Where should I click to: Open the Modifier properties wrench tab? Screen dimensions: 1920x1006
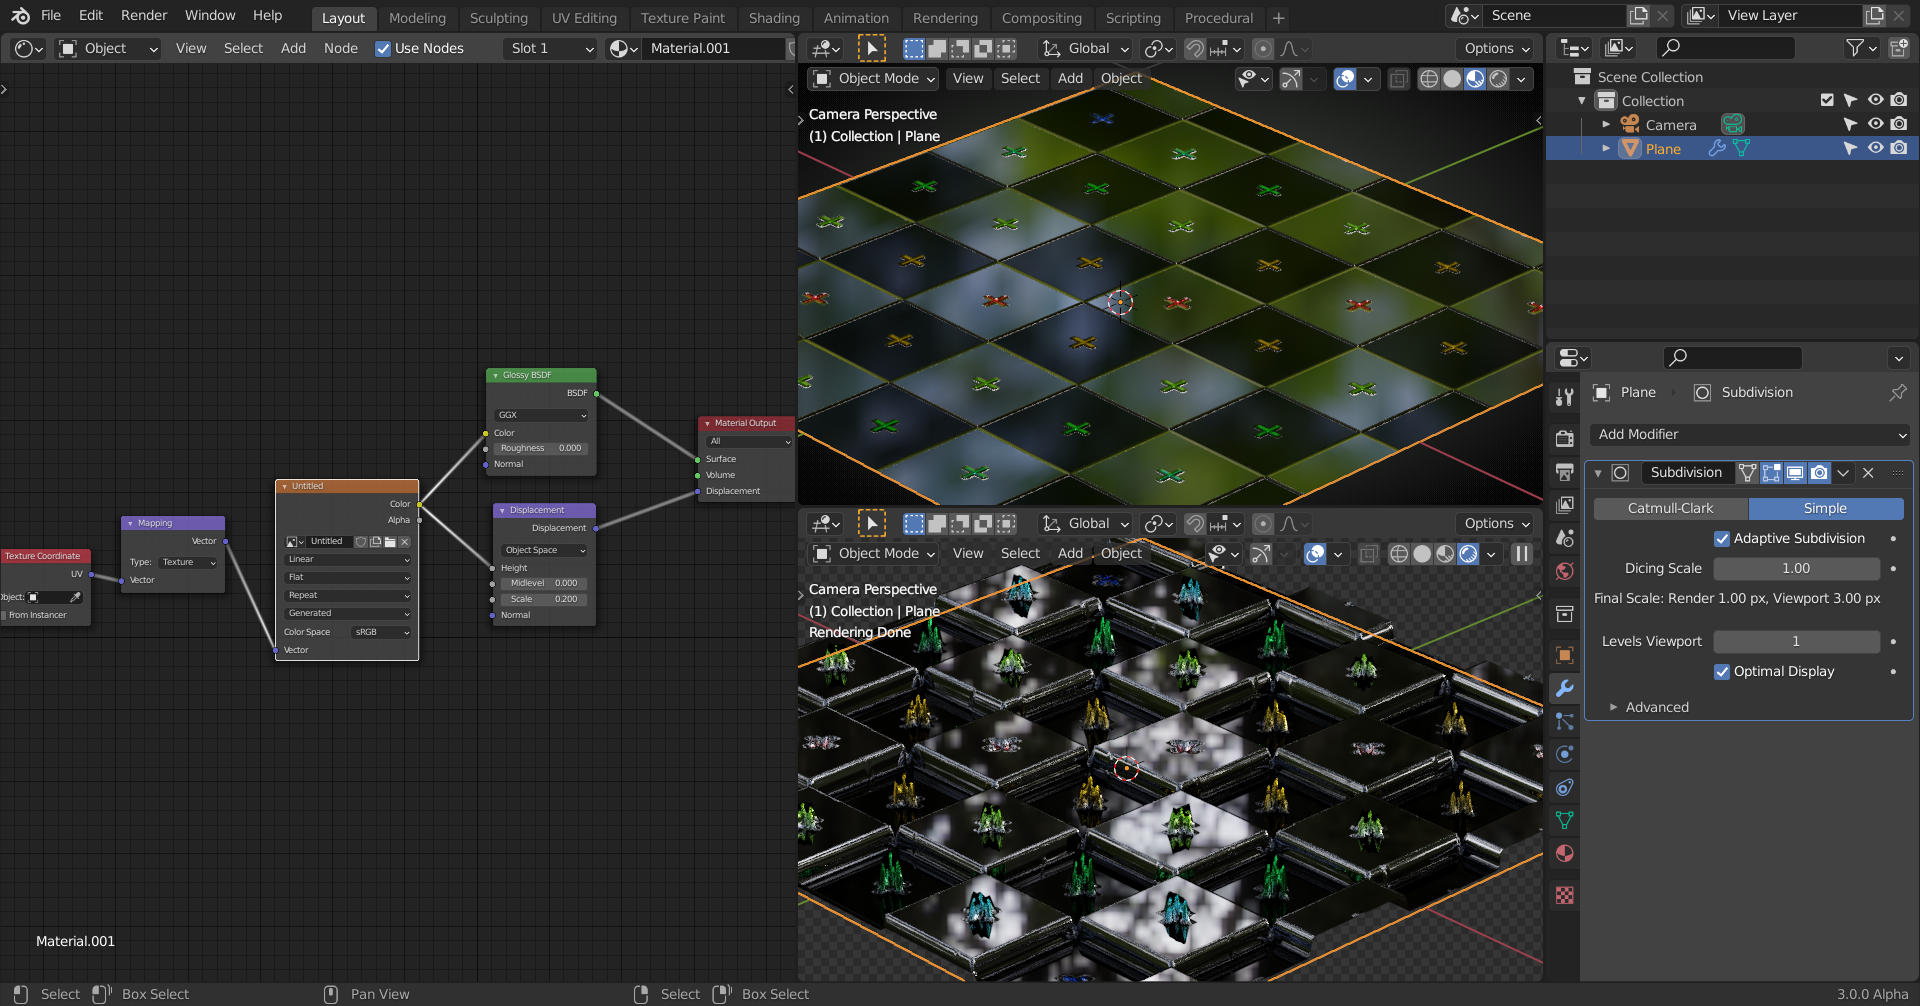1565,688
